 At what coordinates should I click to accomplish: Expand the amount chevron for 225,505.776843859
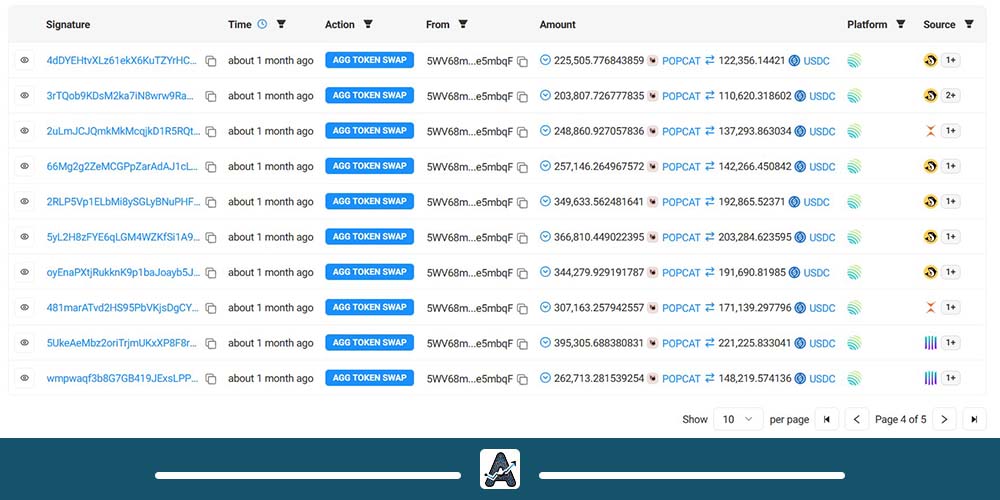(x=545, y=60)
